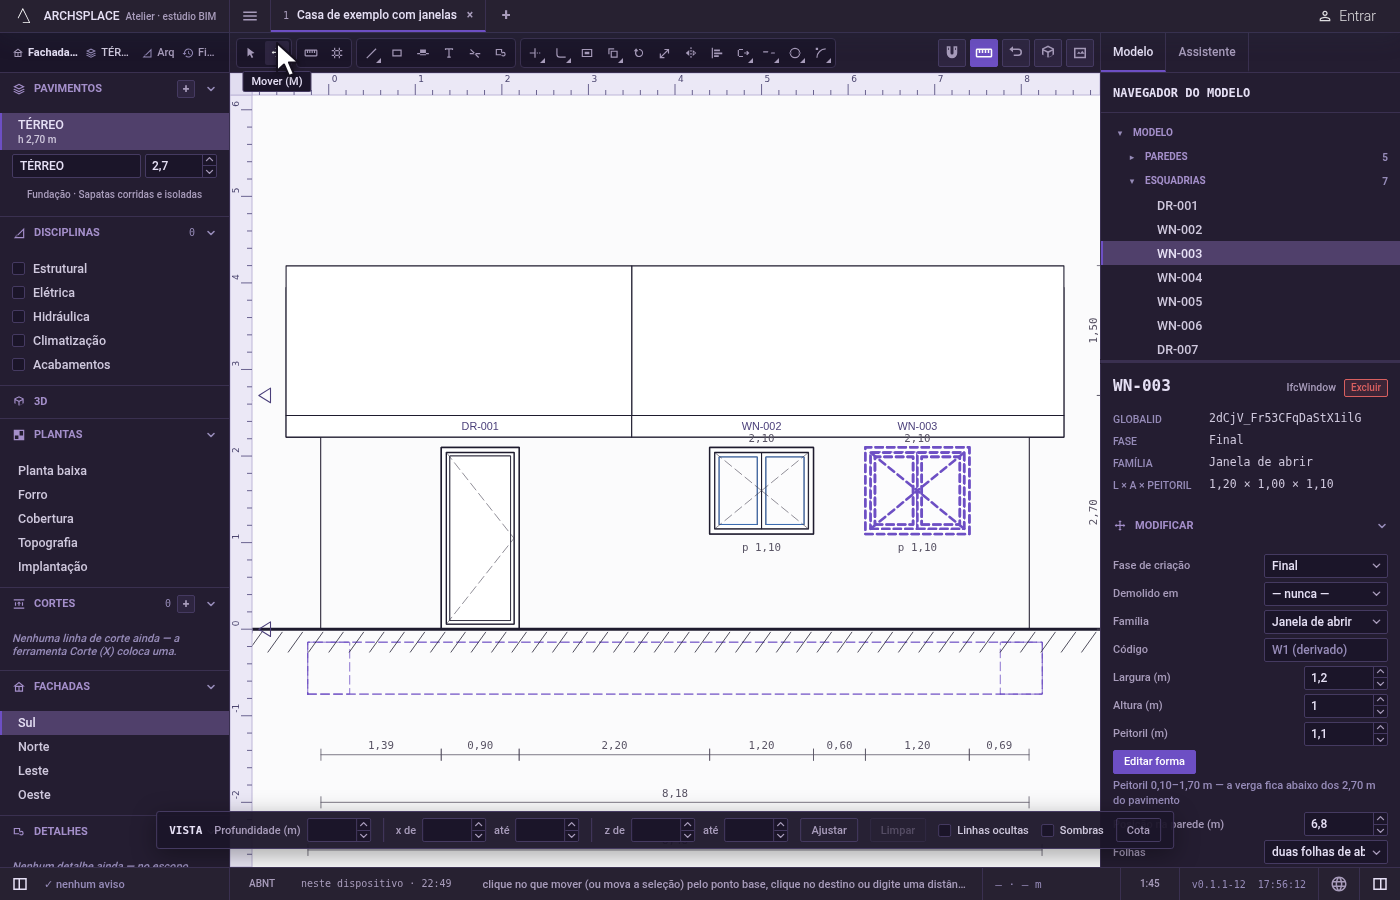Enable Climatização discipline

[x=18, y=341]
